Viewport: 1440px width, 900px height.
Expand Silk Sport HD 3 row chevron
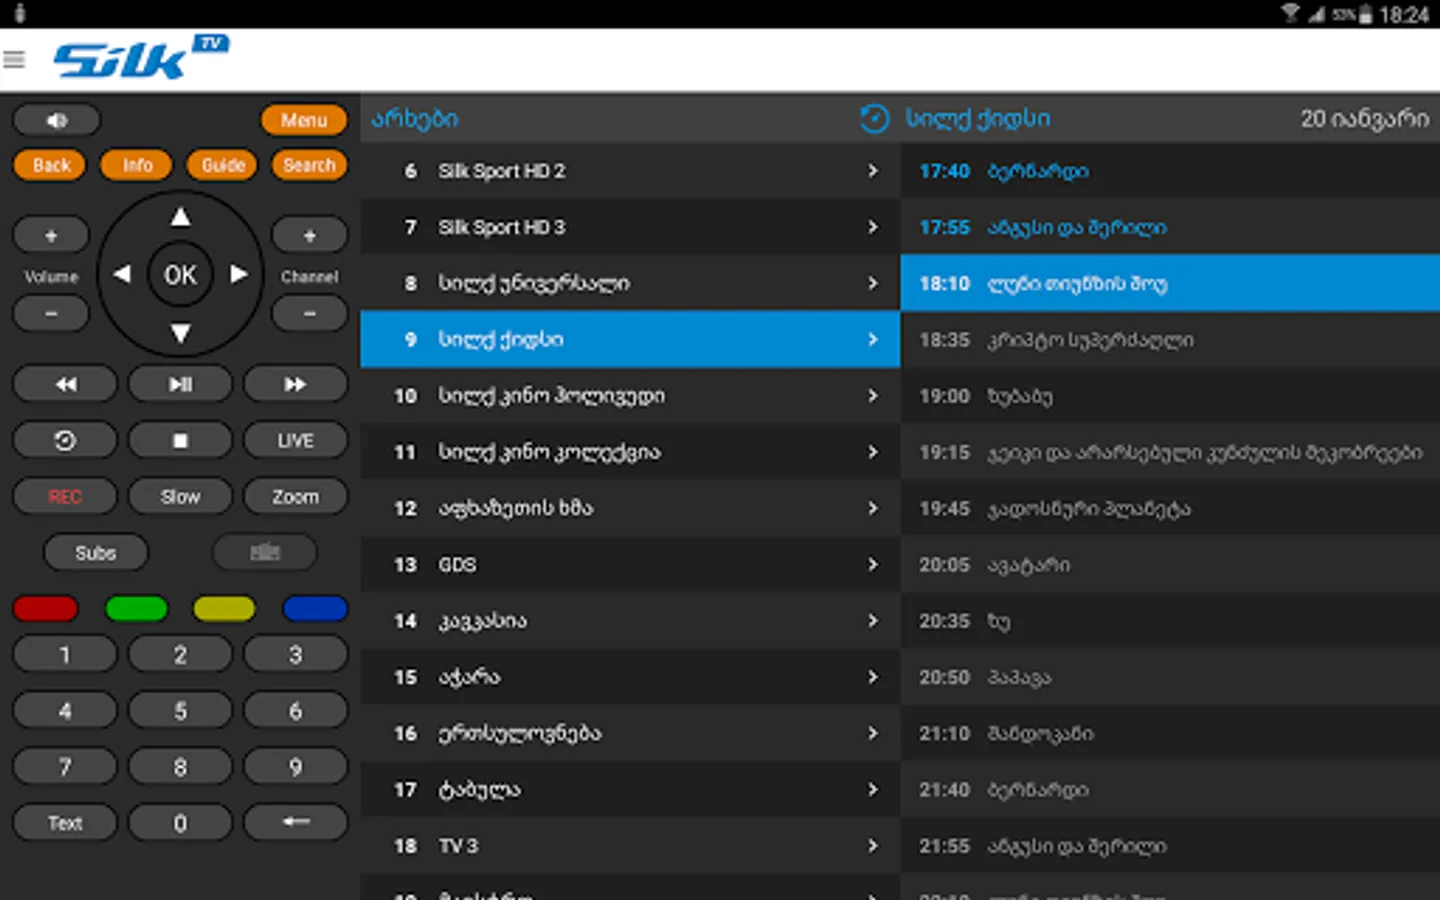873,227
